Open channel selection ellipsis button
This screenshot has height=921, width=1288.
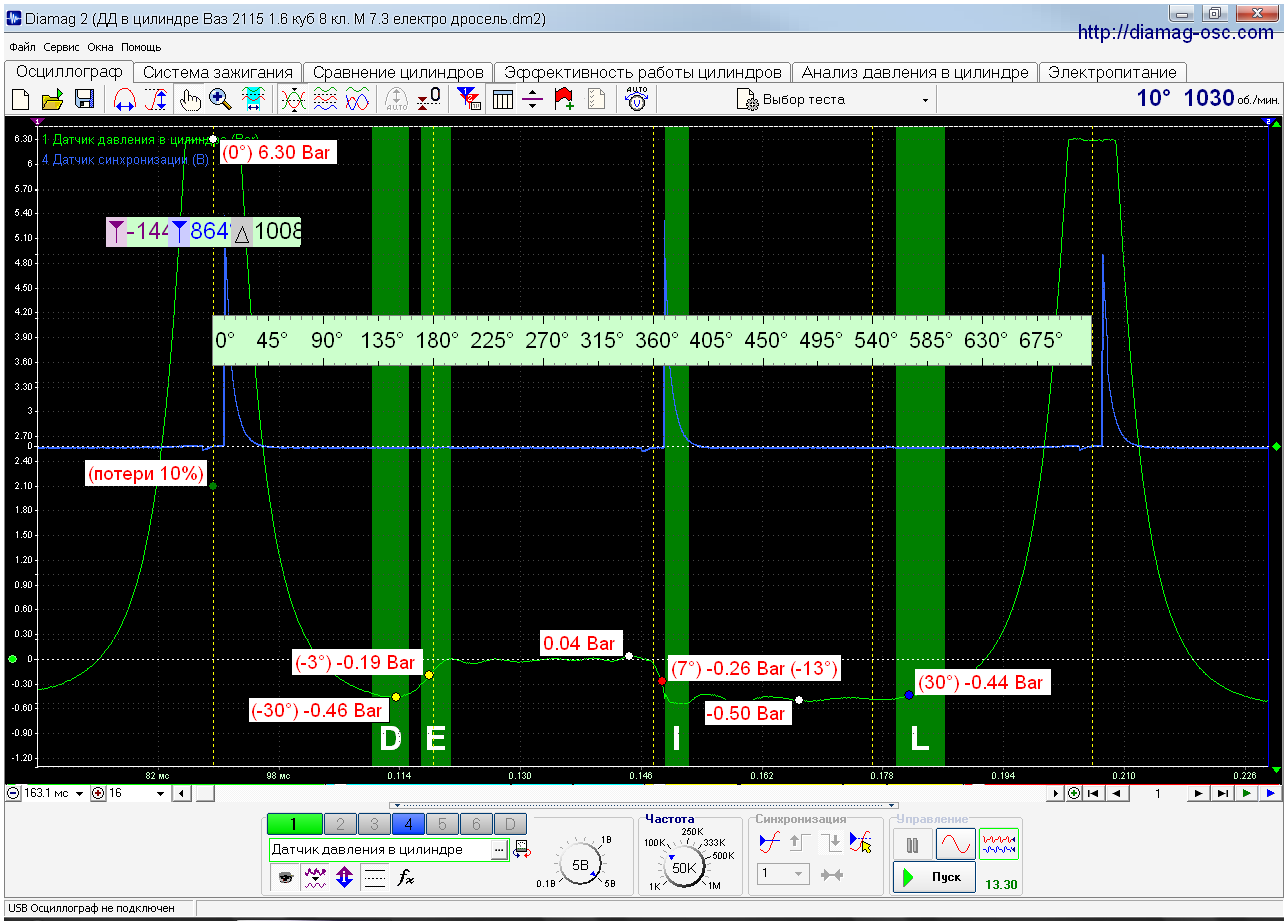[500, 849]
